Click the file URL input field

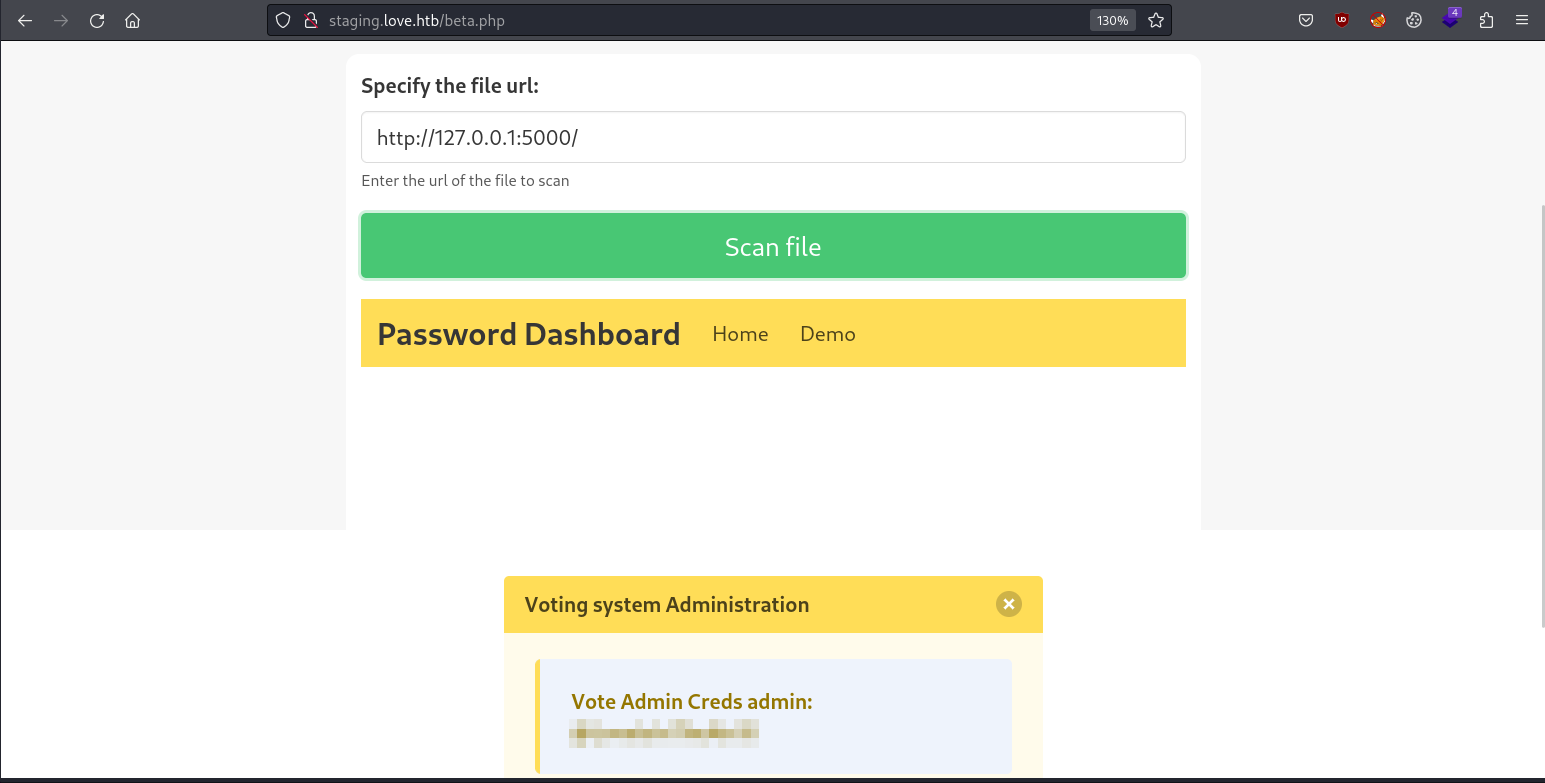[x=772, y=137]
